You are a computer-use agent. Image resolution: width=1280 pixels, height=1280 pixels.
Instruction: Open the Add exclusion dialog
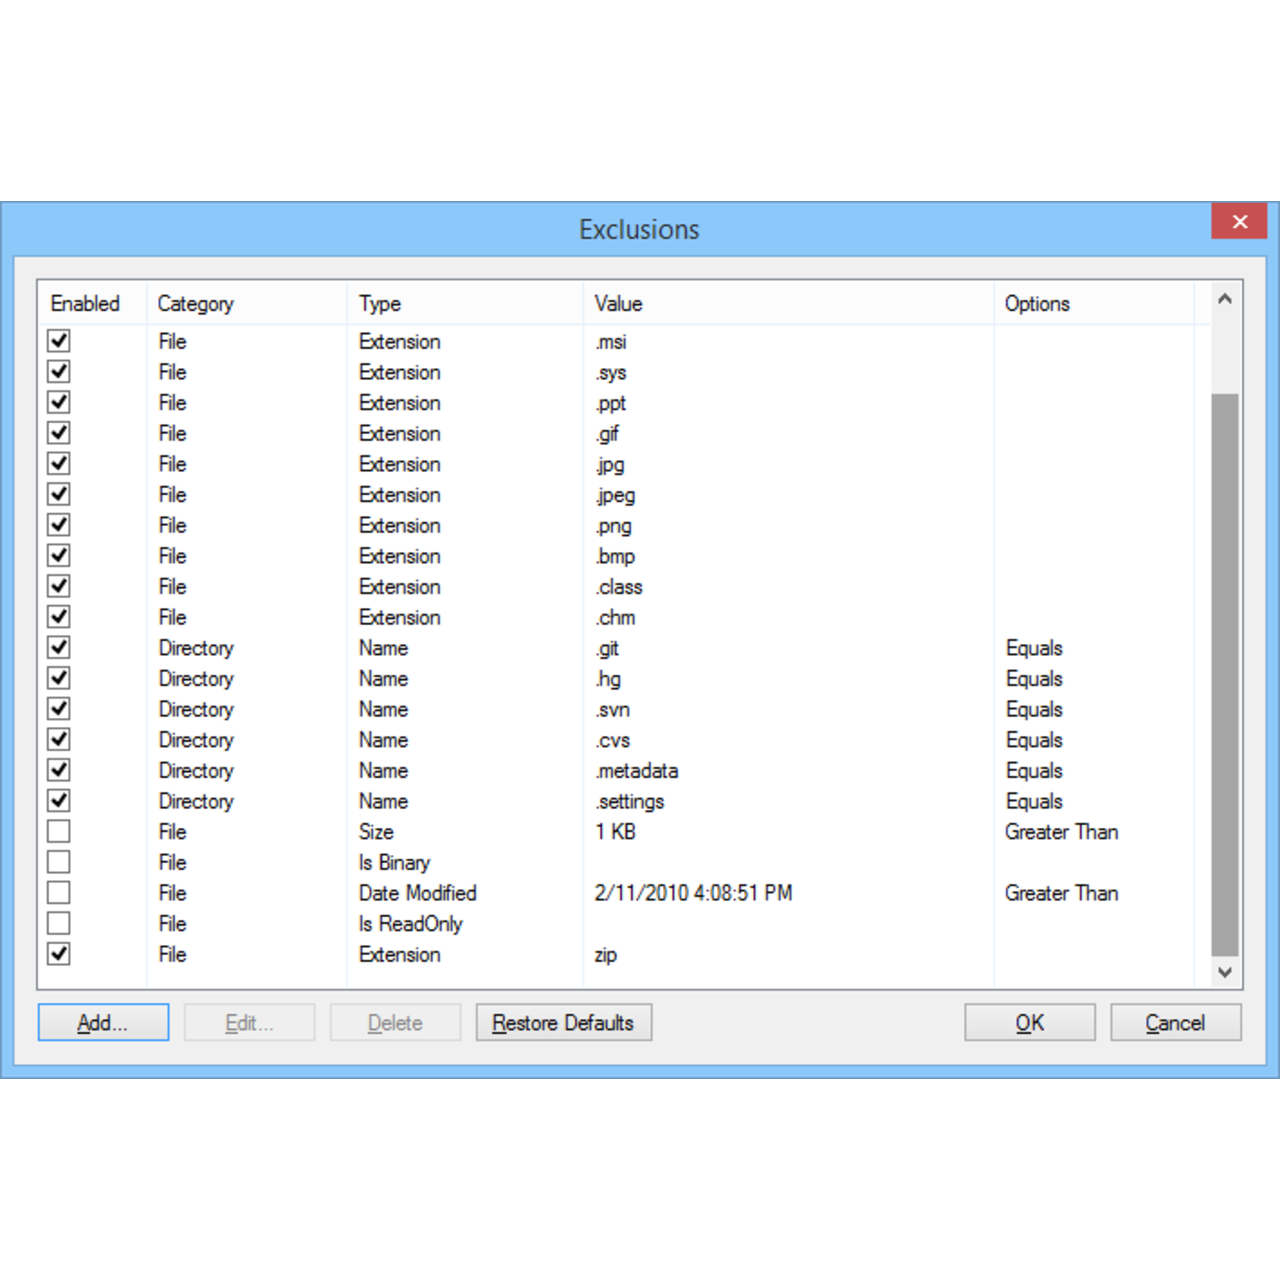pos(103,1022)
